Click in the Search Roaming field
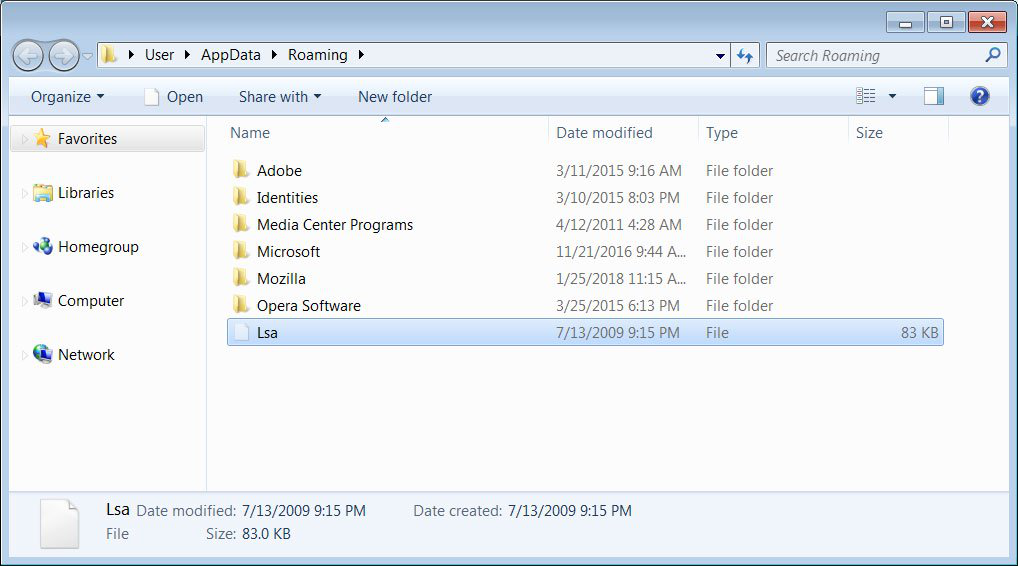1018x566 pixels. (x=876, y=56)
